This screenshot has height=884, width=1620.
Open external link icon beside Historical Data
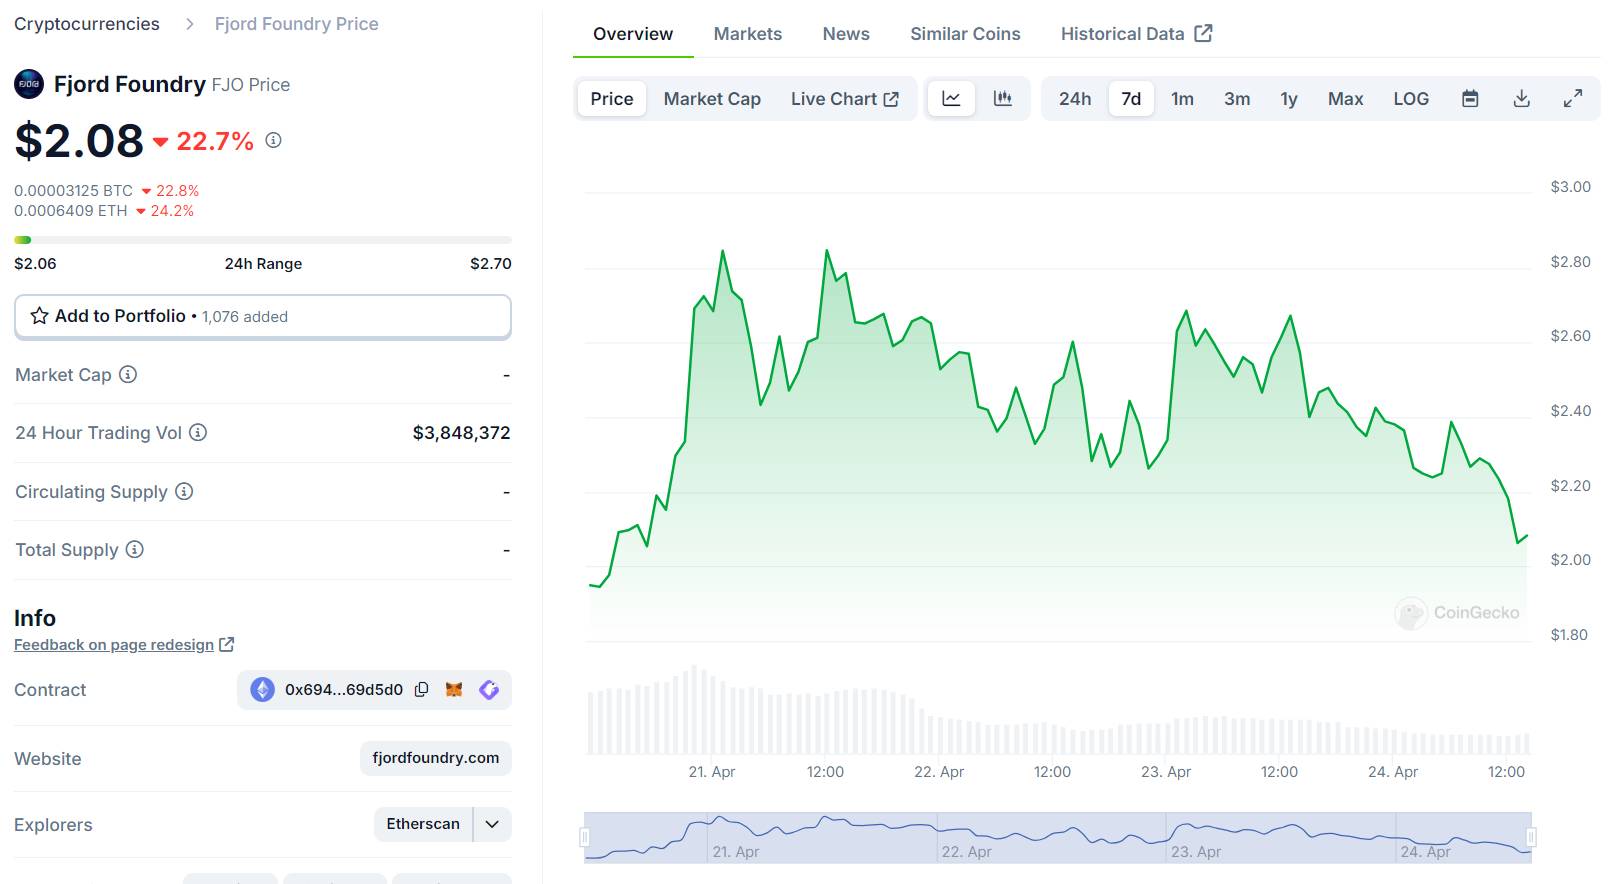coord(1204,33)
